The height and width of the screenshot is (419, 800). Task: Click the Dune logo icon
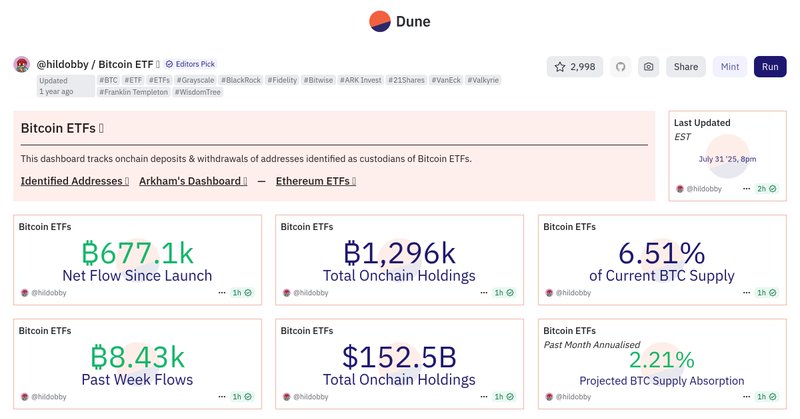click(x=380, y=21)
